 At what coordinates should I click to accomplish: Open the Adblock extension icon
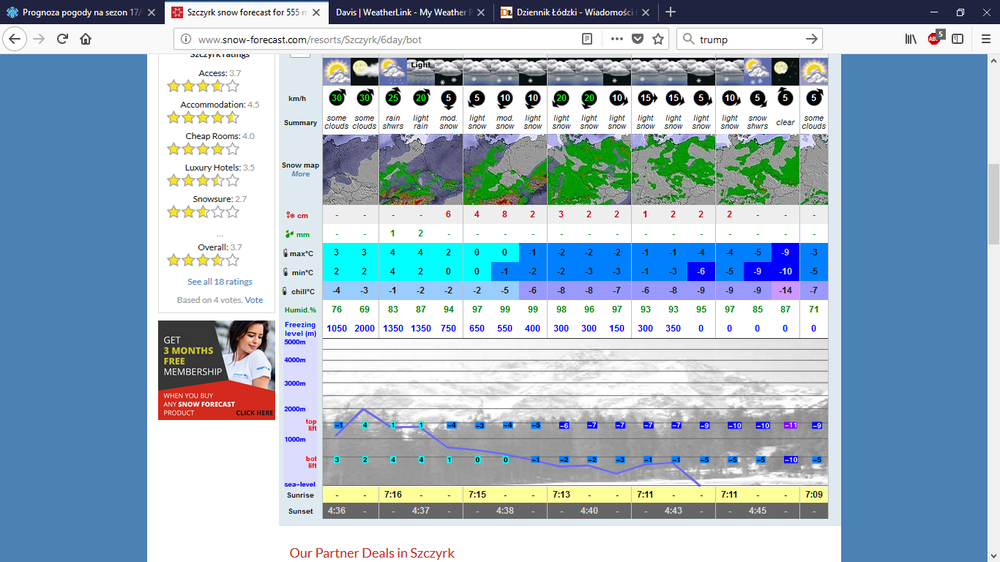[x=935, y=38]
